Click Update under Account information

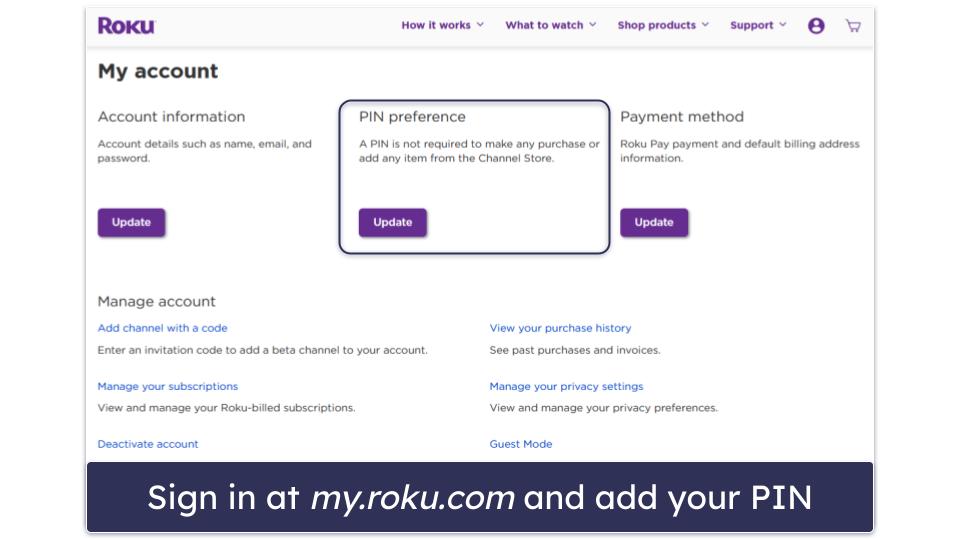(x=131, y=222)
